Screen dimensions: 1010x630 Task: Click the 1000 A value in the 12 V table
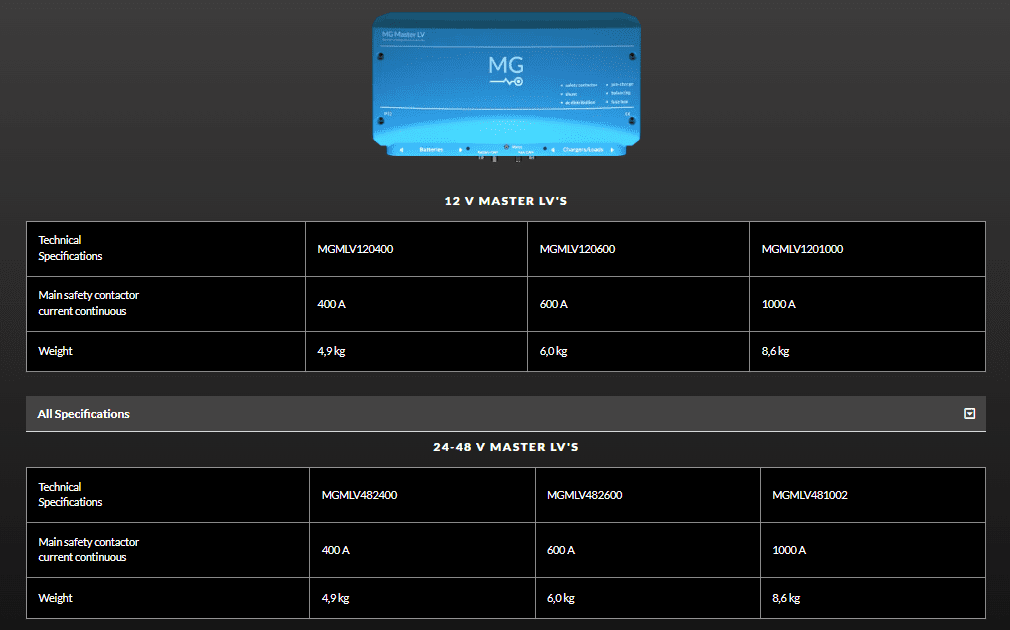point(778,304)
